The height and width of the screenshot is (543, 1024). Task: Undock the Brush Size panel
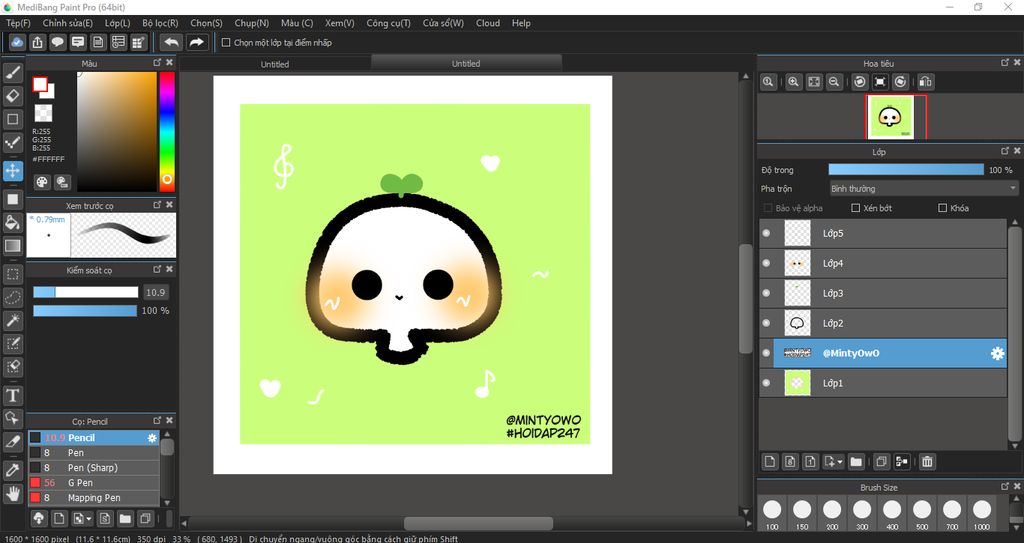[x=1005, y=487]
